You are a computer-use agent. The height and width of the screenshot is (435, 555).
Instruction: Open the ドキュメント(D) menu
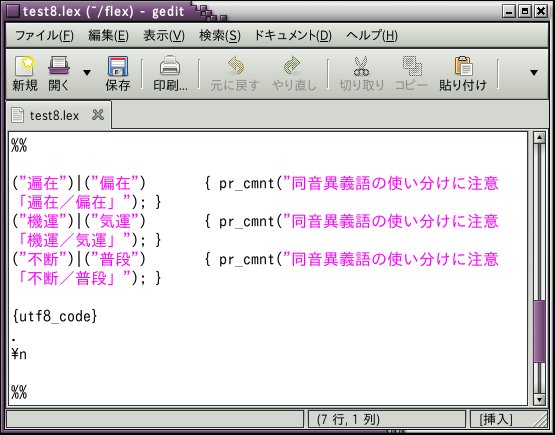(x=293, y=35)
